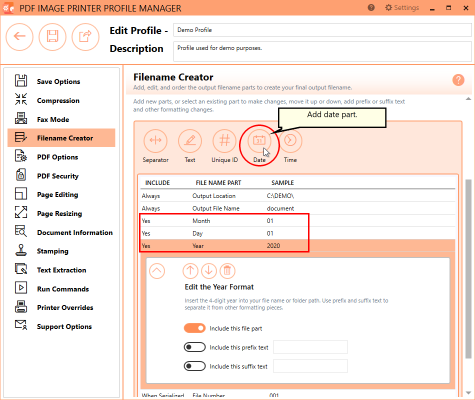Viewport: 475px width, 400px height.
Task: Enable Include this suffix text switch
Action: (x=195, y=366)
